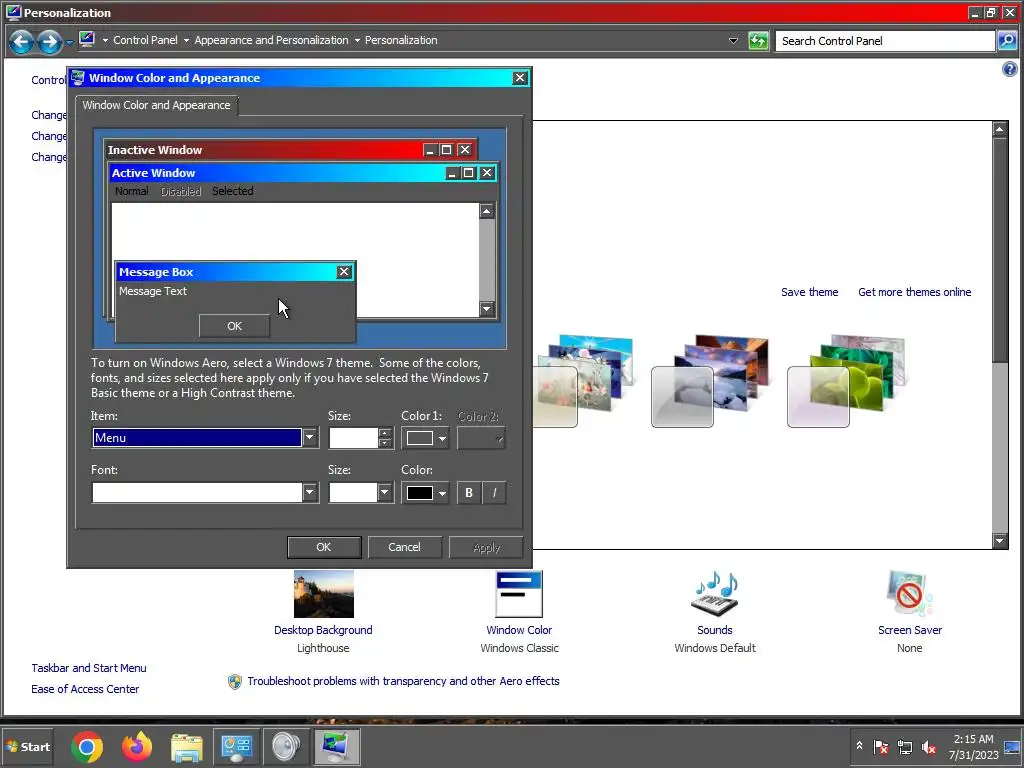This screenshot has width=1024, height=768.
Task: Expand the font Size dropdown
Action: pyautogui.click(x=384, y=492)
